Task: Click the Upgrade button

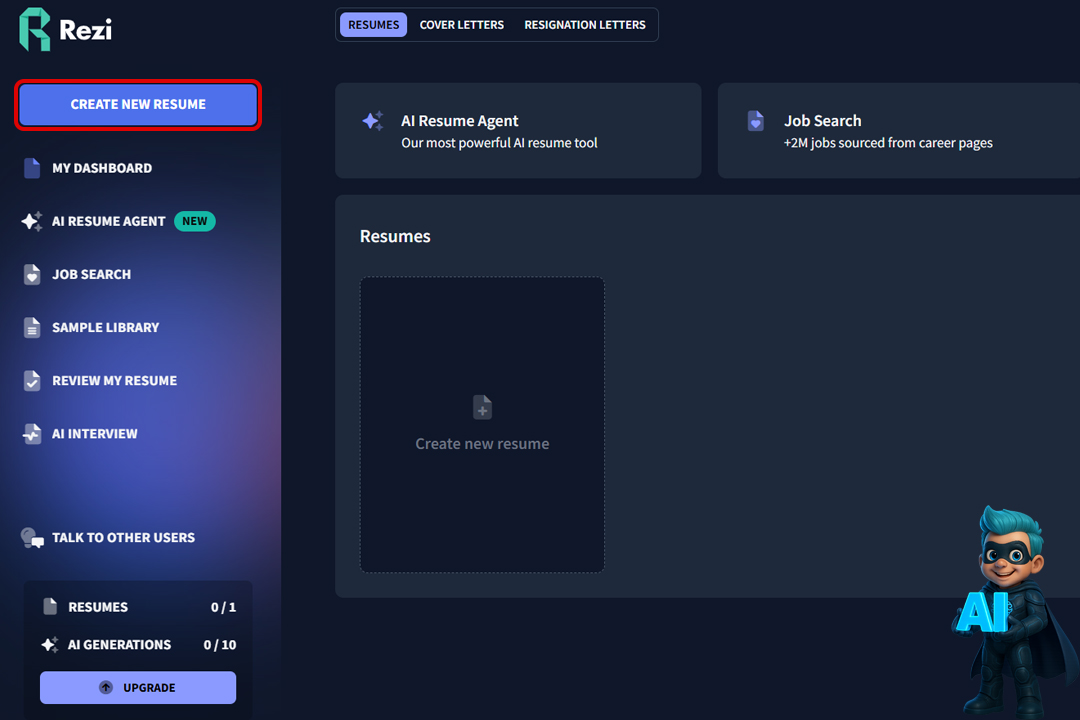Action: 138,688
